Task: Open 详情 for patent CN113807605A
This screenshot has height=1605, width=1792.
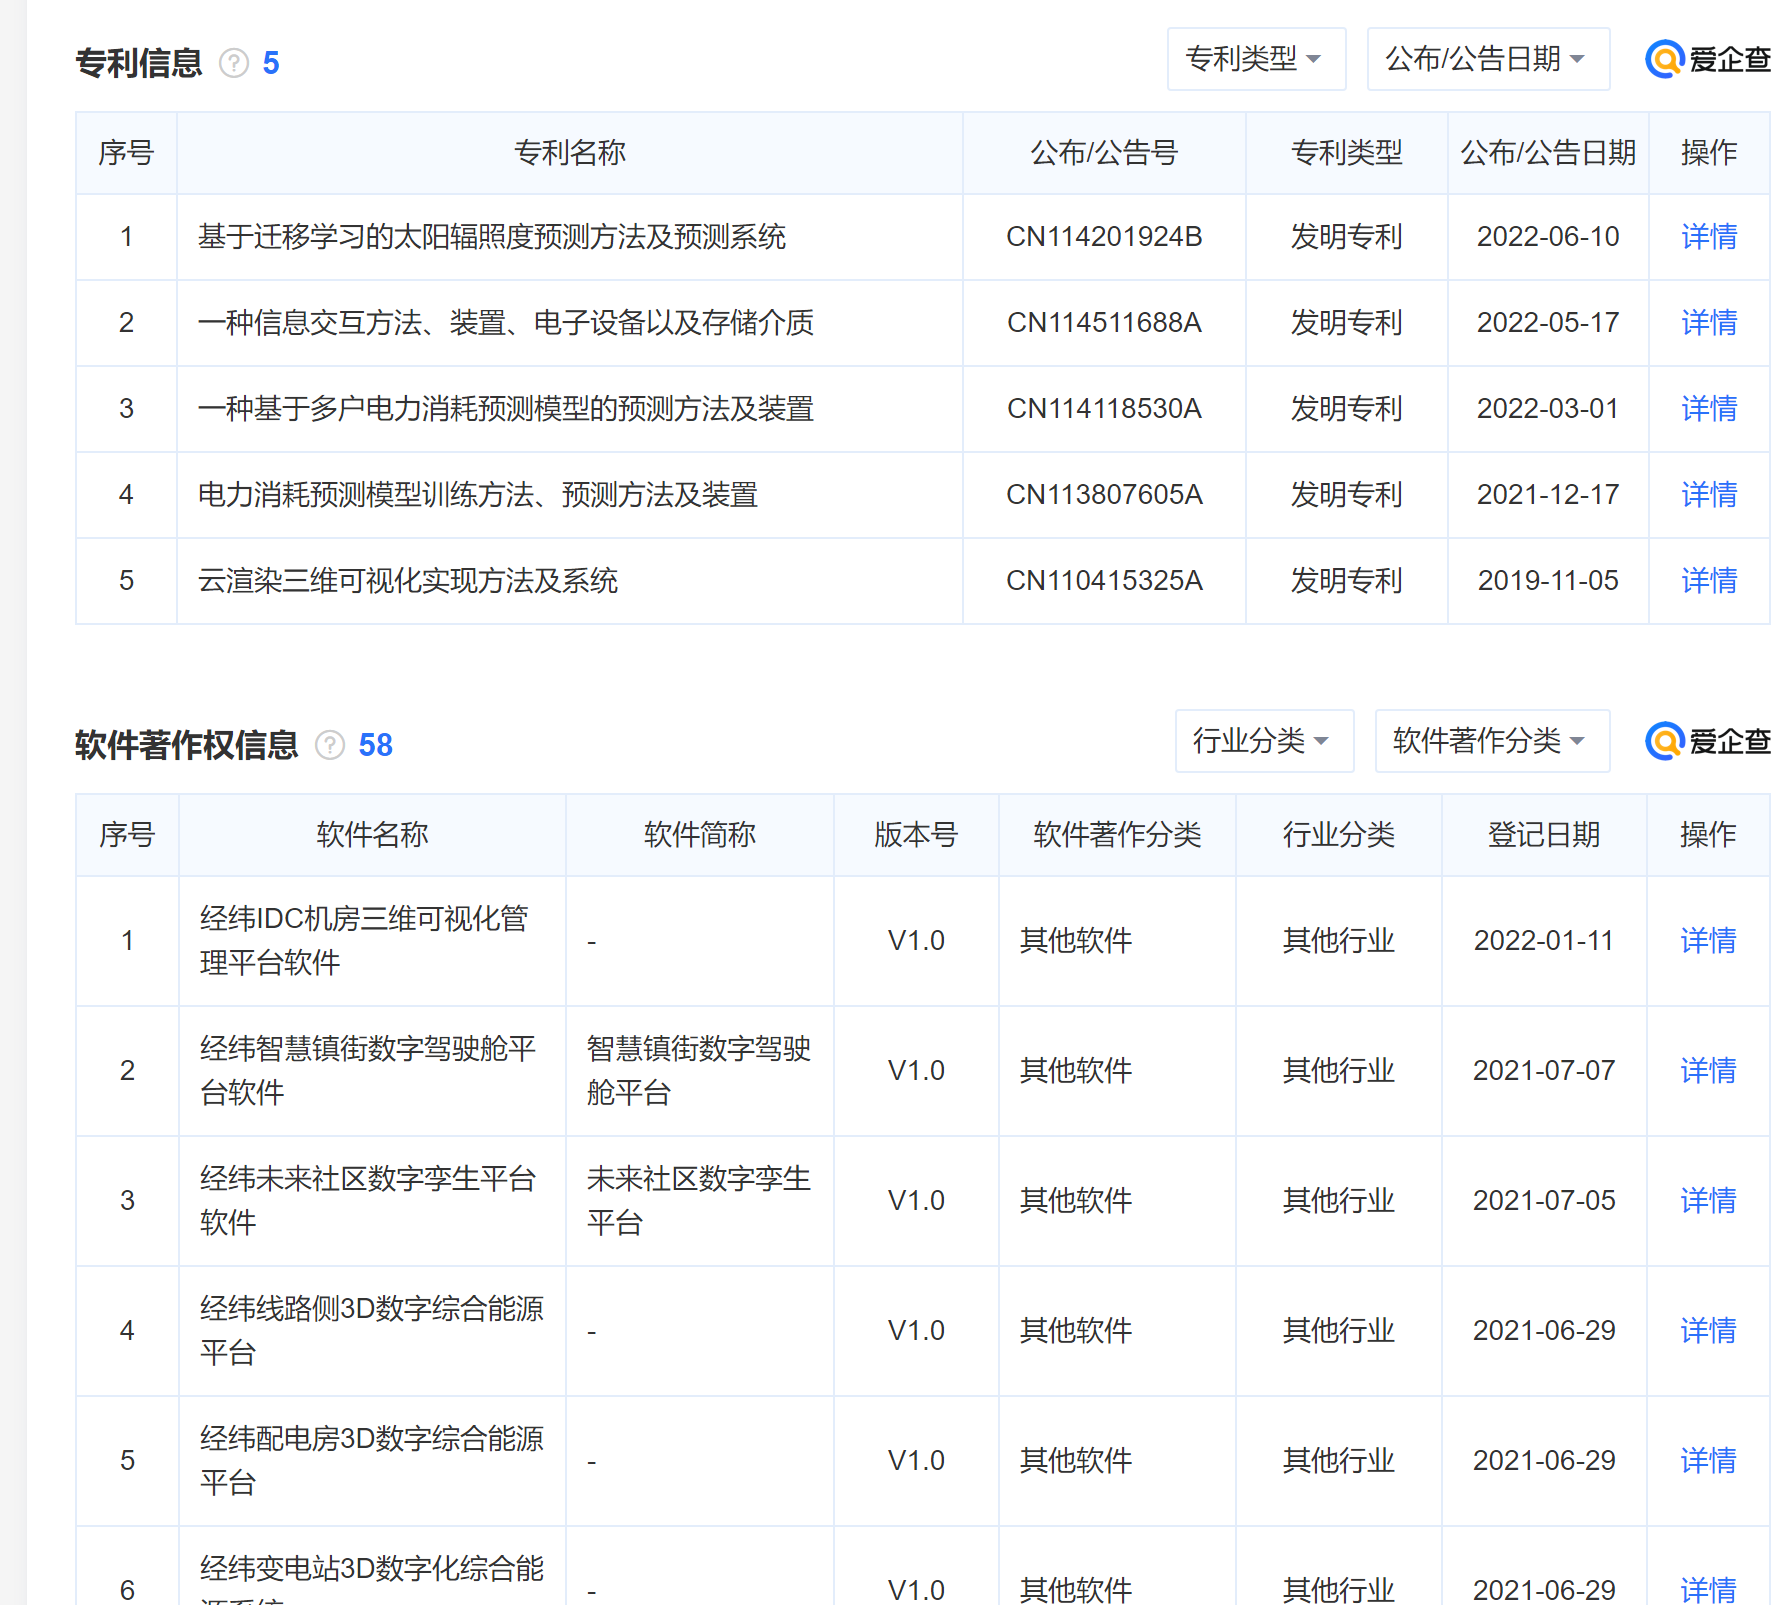Action: 1709,495
